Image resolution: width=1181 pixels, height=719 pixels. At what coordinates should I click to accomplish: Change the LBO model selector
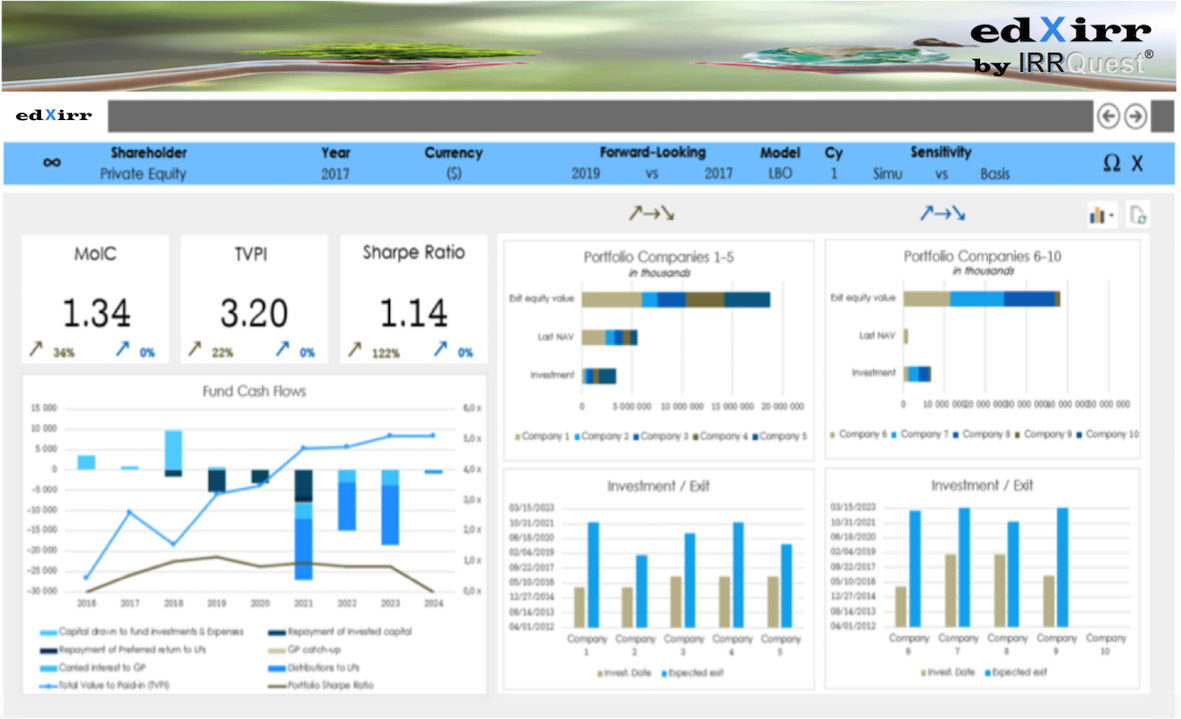point(780,174)
